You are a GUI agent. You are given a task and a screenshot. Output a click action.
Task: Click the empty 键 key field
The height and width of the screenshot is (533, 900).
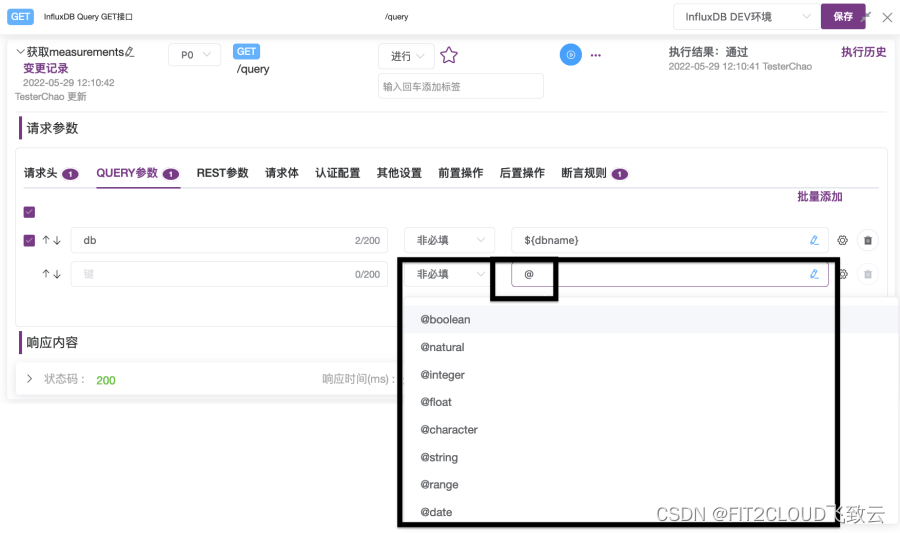pos(229,274)
